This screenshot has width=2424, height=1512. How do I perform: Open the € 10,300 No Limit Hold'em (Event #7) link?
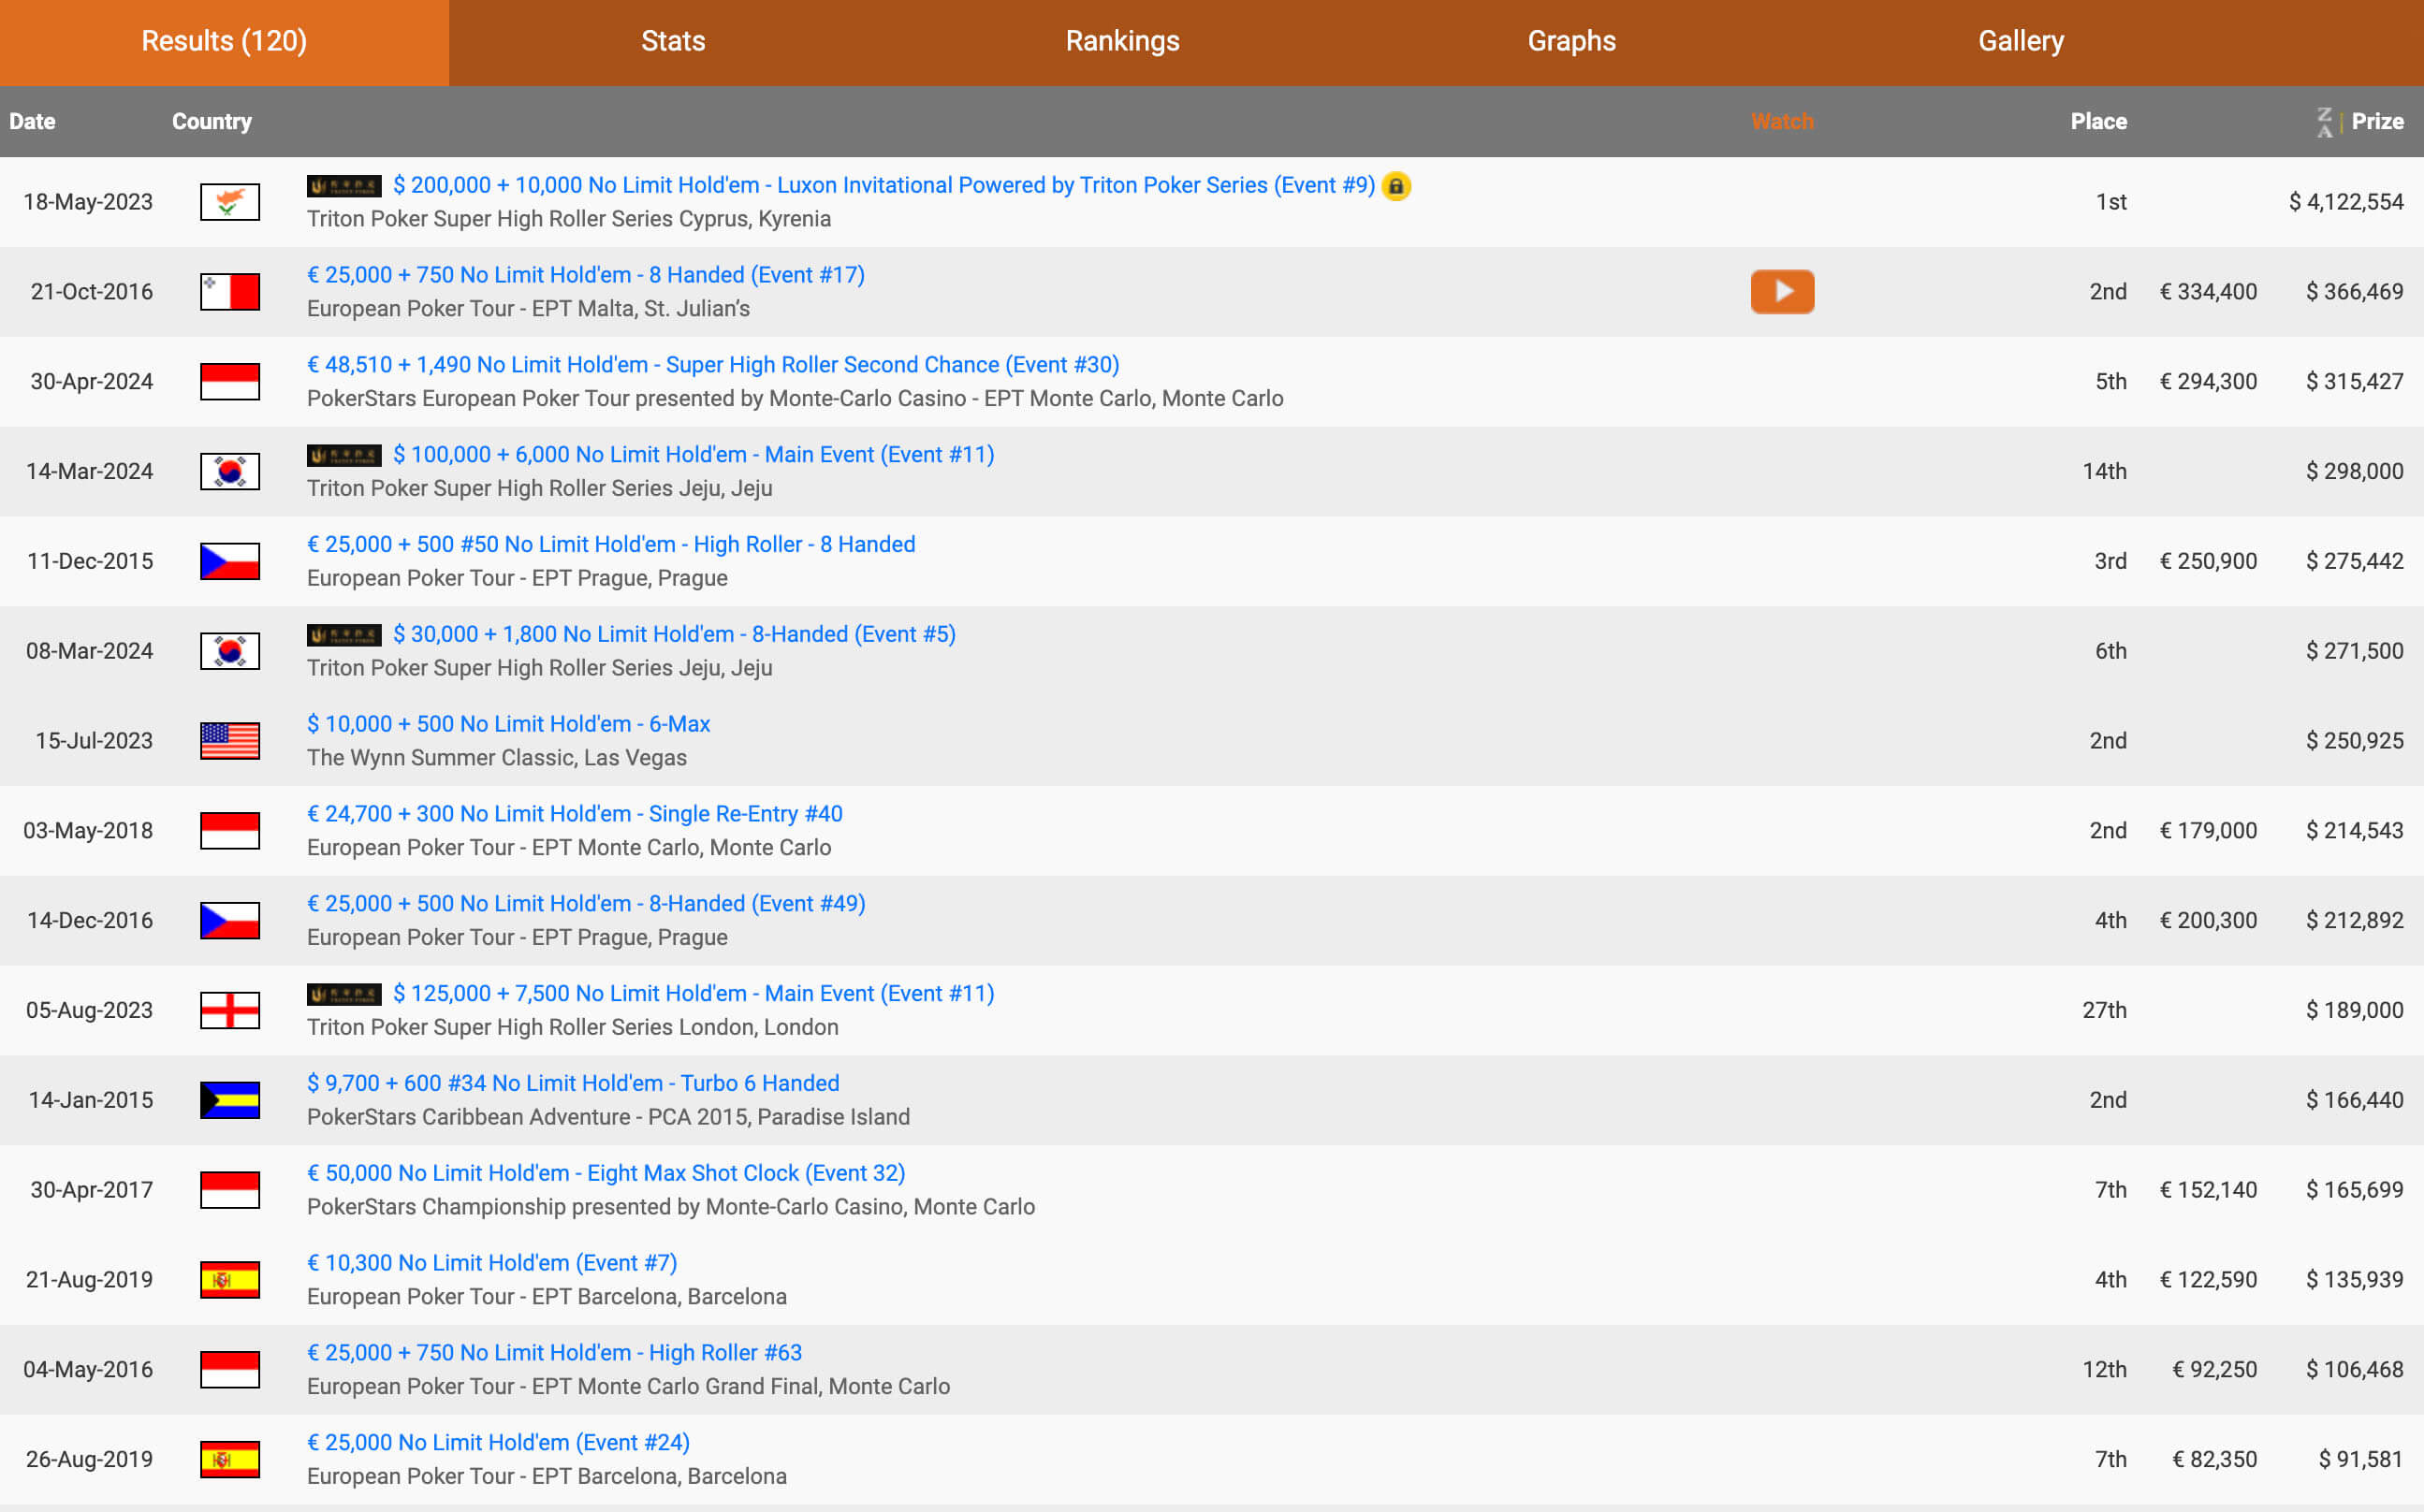(492, 1263)
